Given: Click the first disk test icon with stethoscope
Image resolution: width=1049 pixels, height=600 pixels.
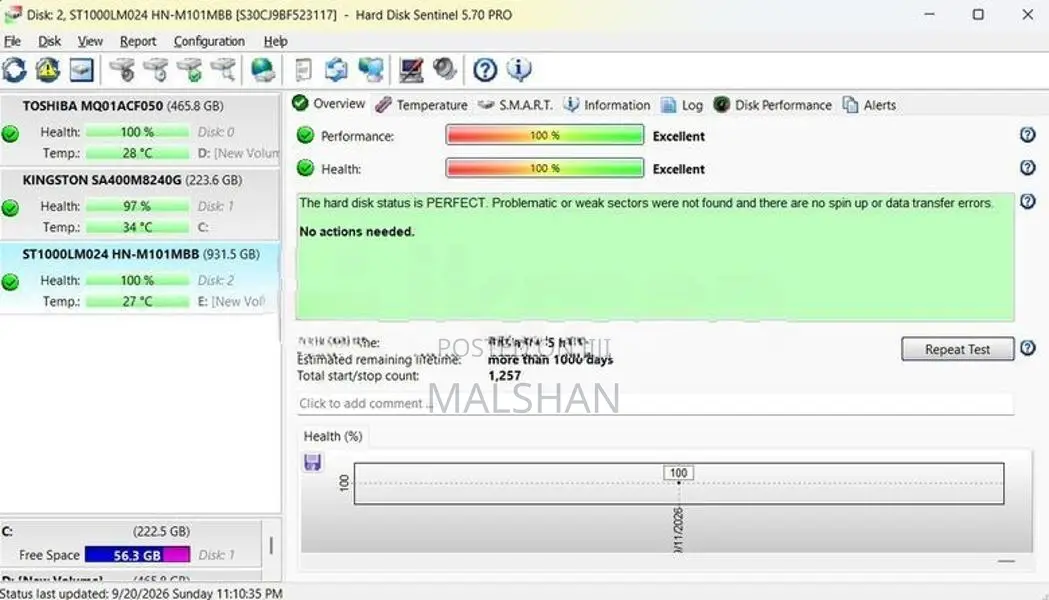Looking at the screenshot, I should (x=122, y=70).
